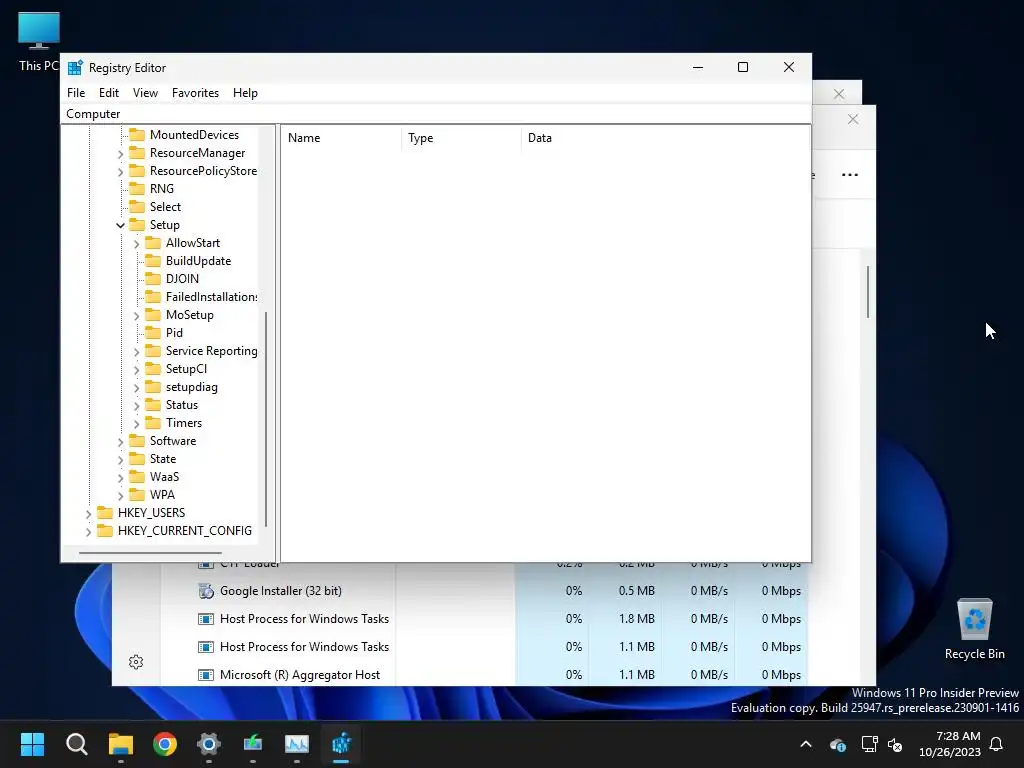The height and width of the screenshot is (768, 1024).
Task: Select the WaaS registry key
Action: tap(164, 477)
